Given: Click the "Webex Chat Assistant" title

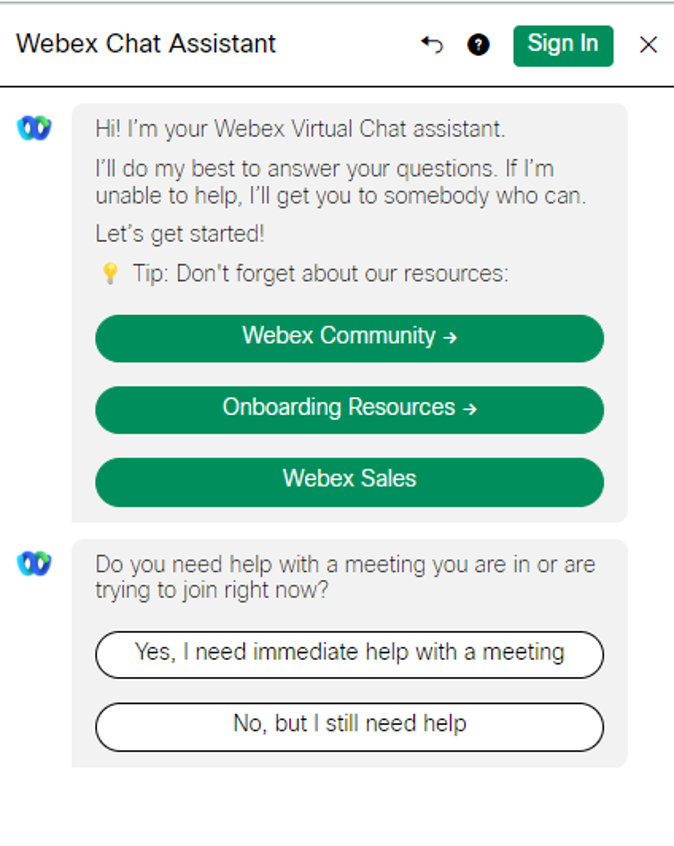Looking at the screenshot, I should click(146, 45).
